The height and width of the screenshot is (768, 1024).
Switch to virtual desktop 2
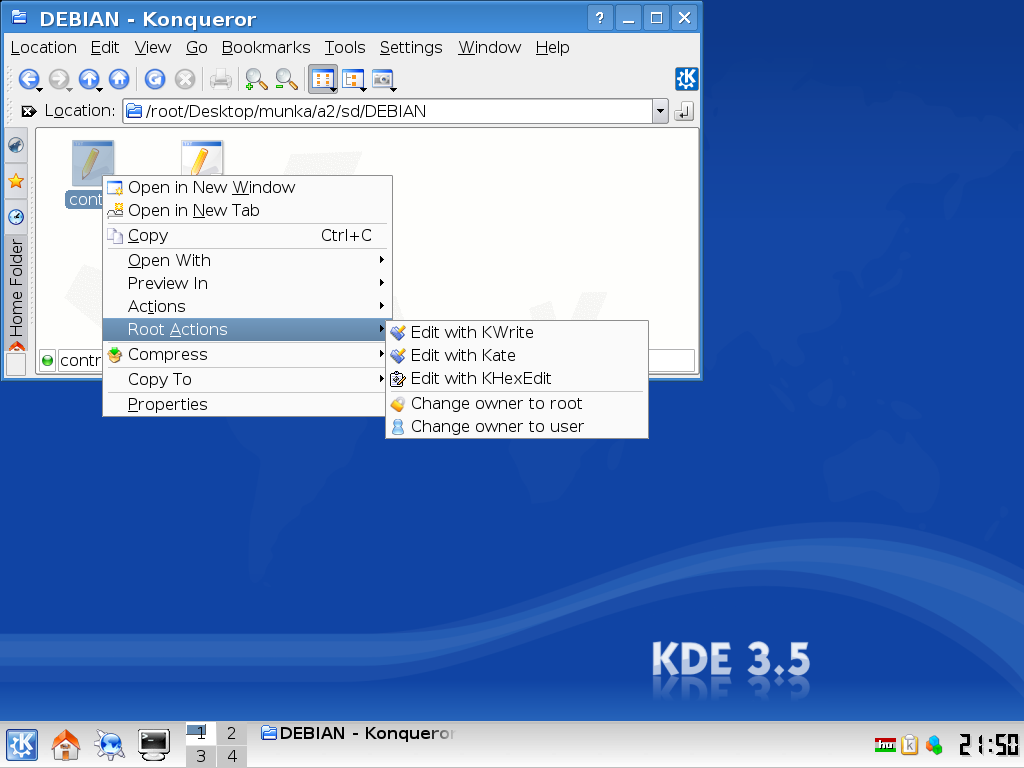point(231,733)
